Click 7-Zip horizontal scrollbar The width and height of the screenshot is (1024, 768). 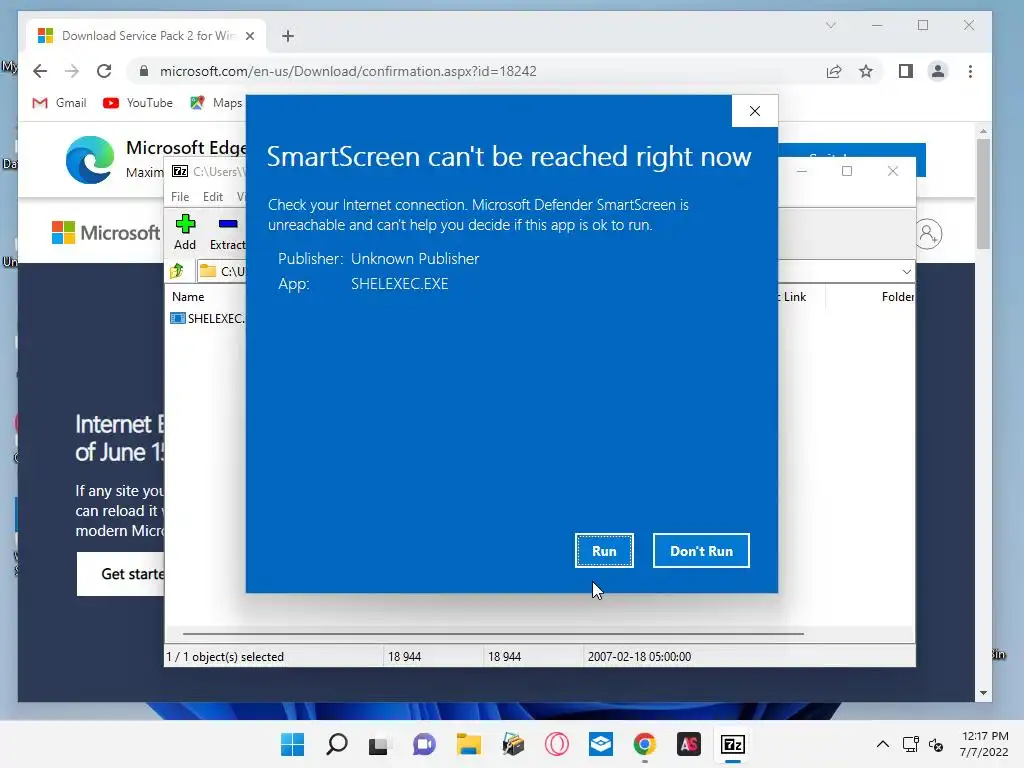pos(493,633)
